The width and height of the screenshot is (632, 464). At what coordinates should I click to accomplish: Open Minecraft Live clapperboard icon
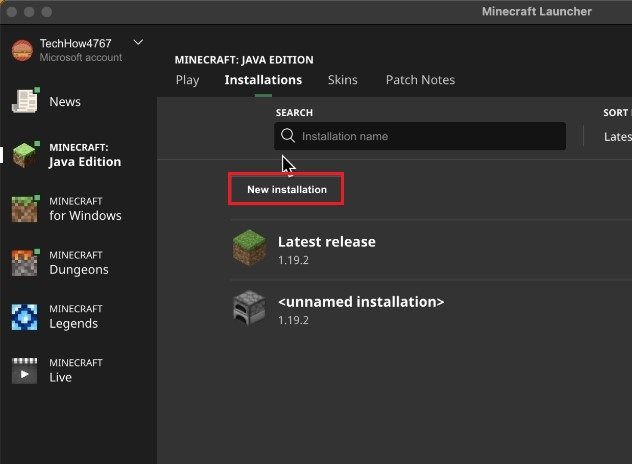(x=24, y=371)
